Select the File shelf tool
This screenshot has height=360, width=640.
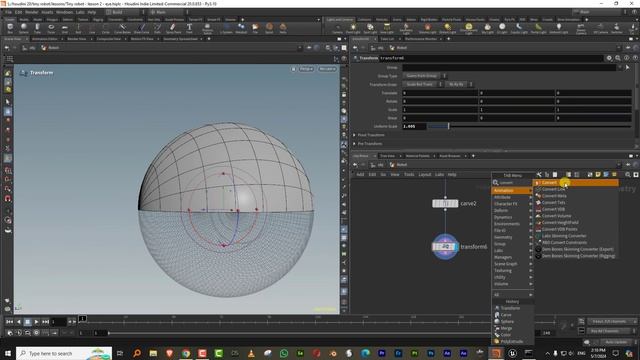(255, 28)
